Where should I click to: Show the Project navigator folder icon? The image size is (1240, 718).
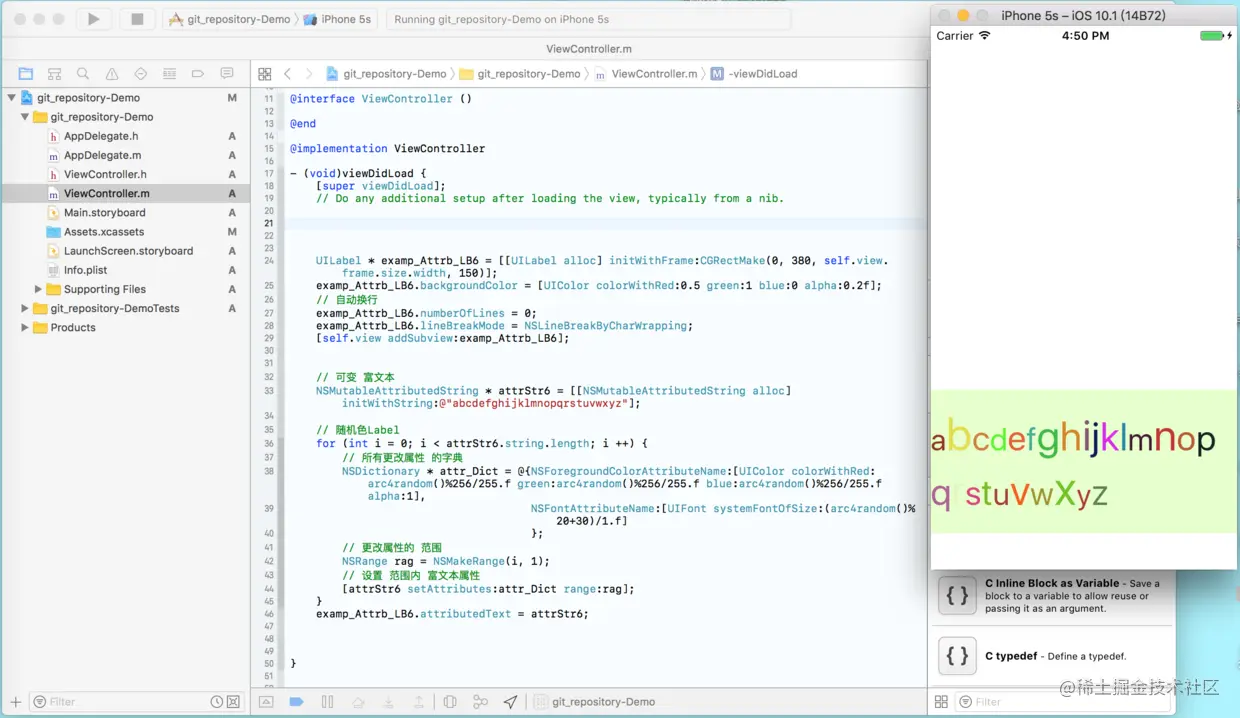tap(26, 74)
